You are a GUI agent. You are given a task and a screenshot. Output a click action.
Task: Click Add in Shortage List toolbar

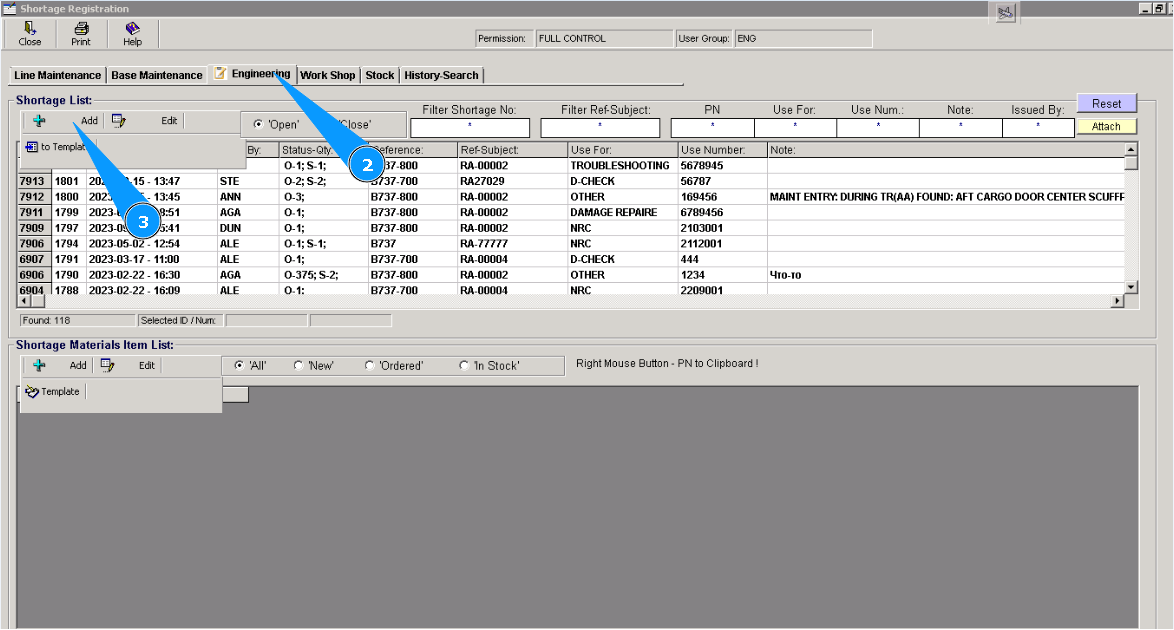pos(89,121)
